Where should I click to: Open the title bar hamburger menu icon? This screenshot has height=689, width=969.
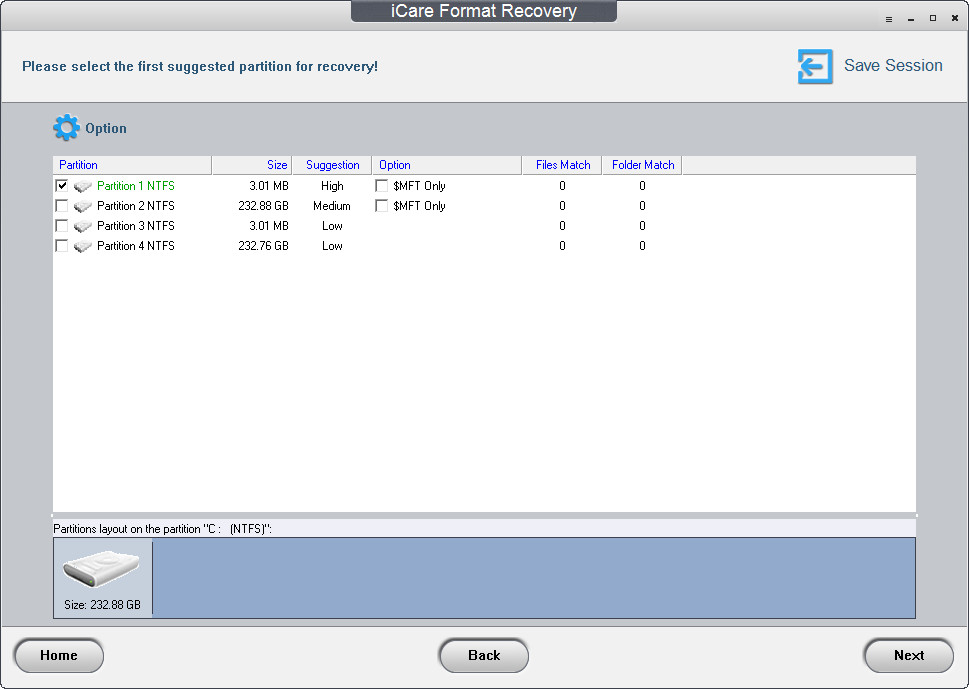889,19
